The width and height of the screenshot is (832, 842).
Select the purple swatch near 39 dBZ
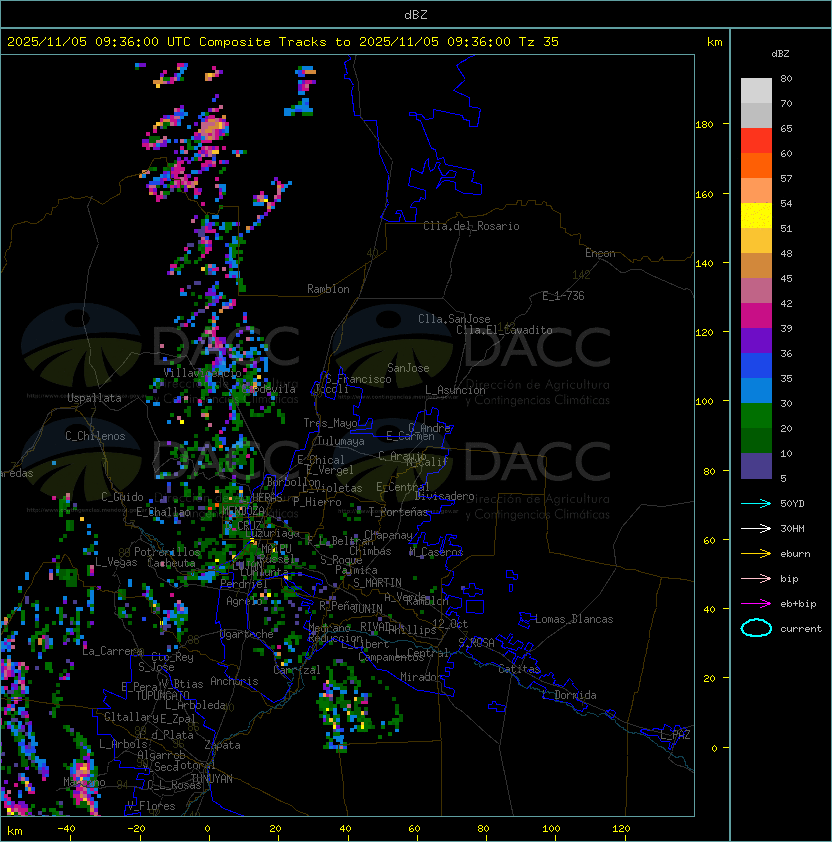pyautogui.click(x=756, y=341)
